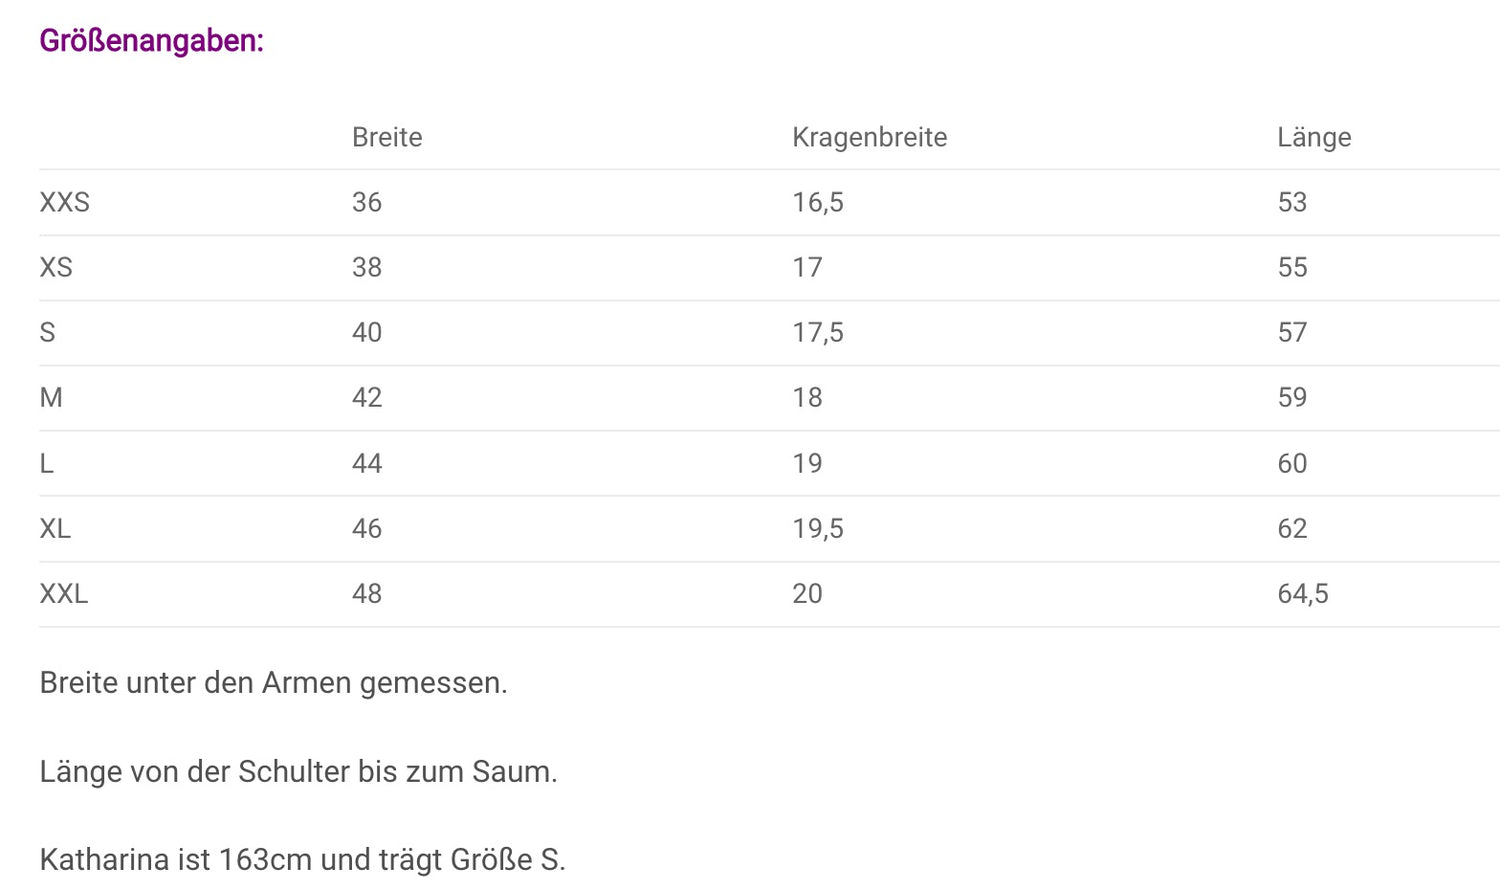Viewport: 1500px width, 890px height.
Task: Select the XS size row label
Action: point(56,267)
